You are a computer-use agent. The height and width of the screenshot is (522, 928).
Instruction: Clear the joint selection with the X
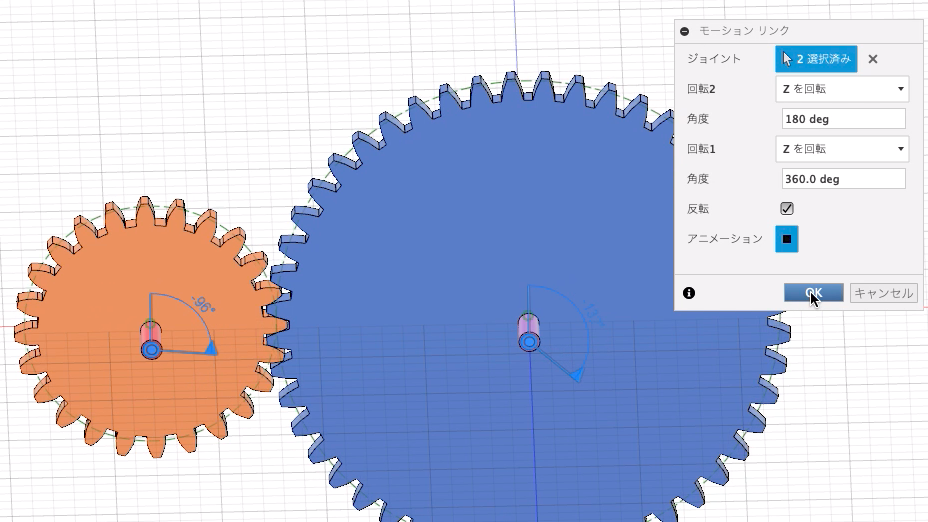pyautogui.click(x=873, y=59)
